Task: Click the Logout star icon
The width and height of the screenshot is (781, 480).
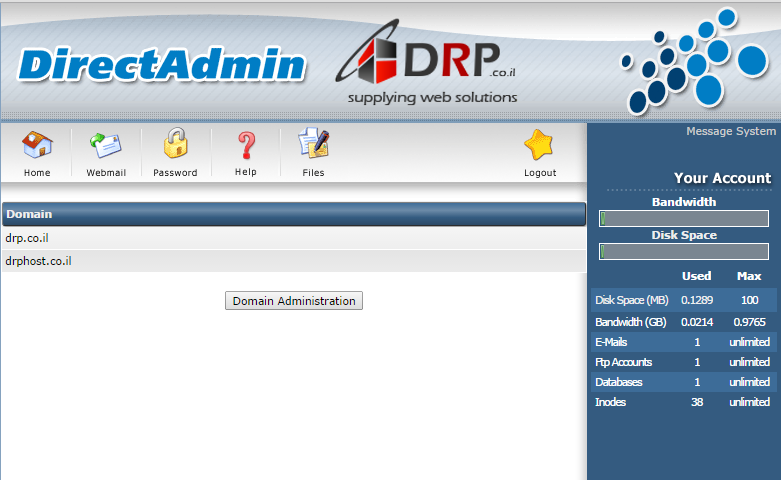Action: [x=539, y=146]
